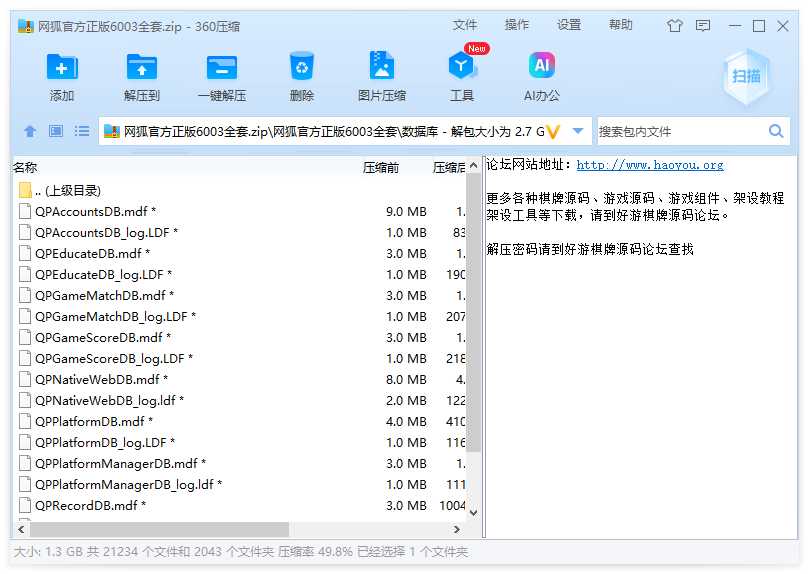809x574 pixels.
Task: Click the file icon of QPEducateDB.mdf
Action: coord(24,253)
